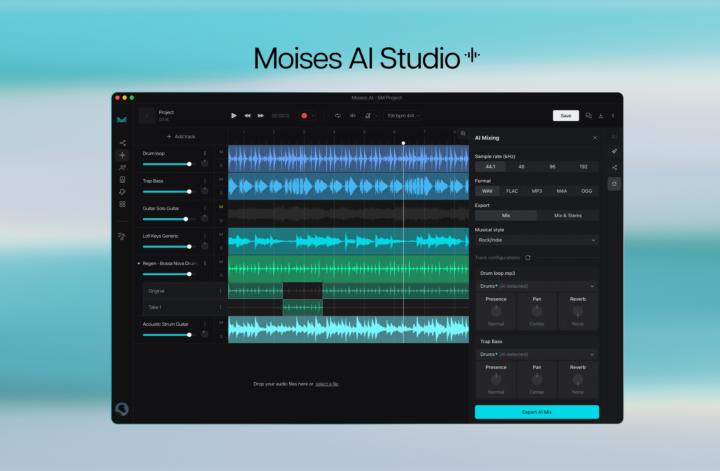Open the rocket icon in right sidebar
The height and width of the screenshot is (471, 720).
tap(614, 151)
